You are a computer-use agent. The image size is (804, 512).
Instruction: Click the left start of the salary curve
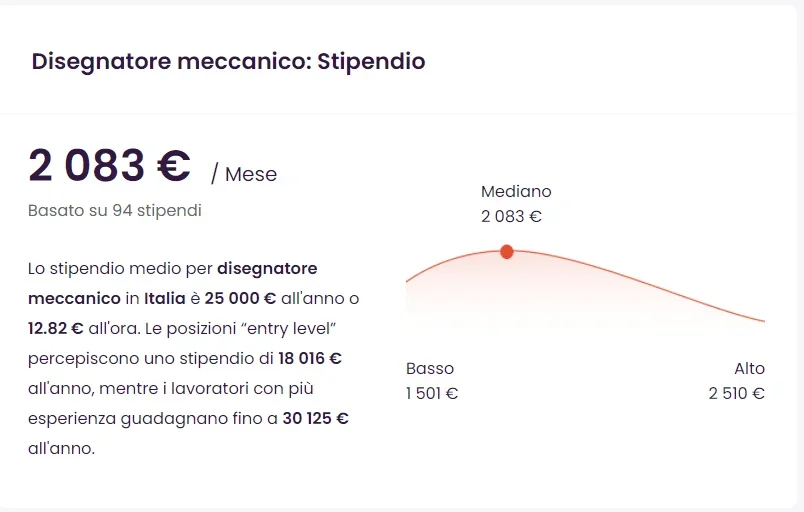[408, 281]
